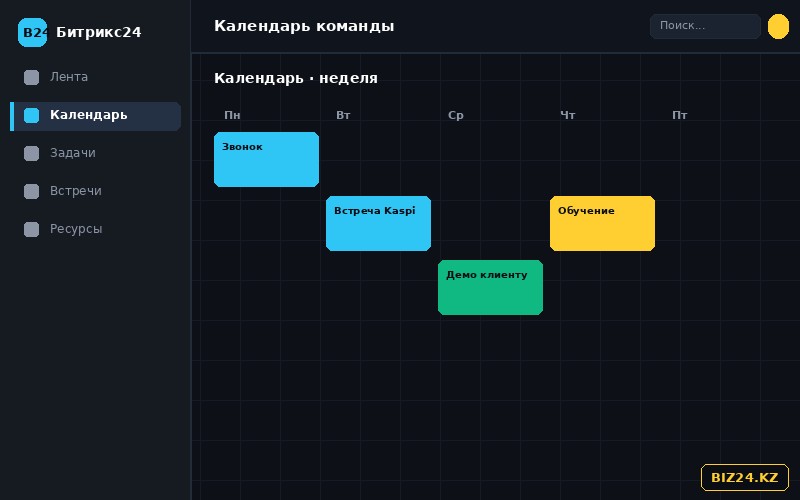Click the Ср day header
The image size is (800, 500).
456,115
